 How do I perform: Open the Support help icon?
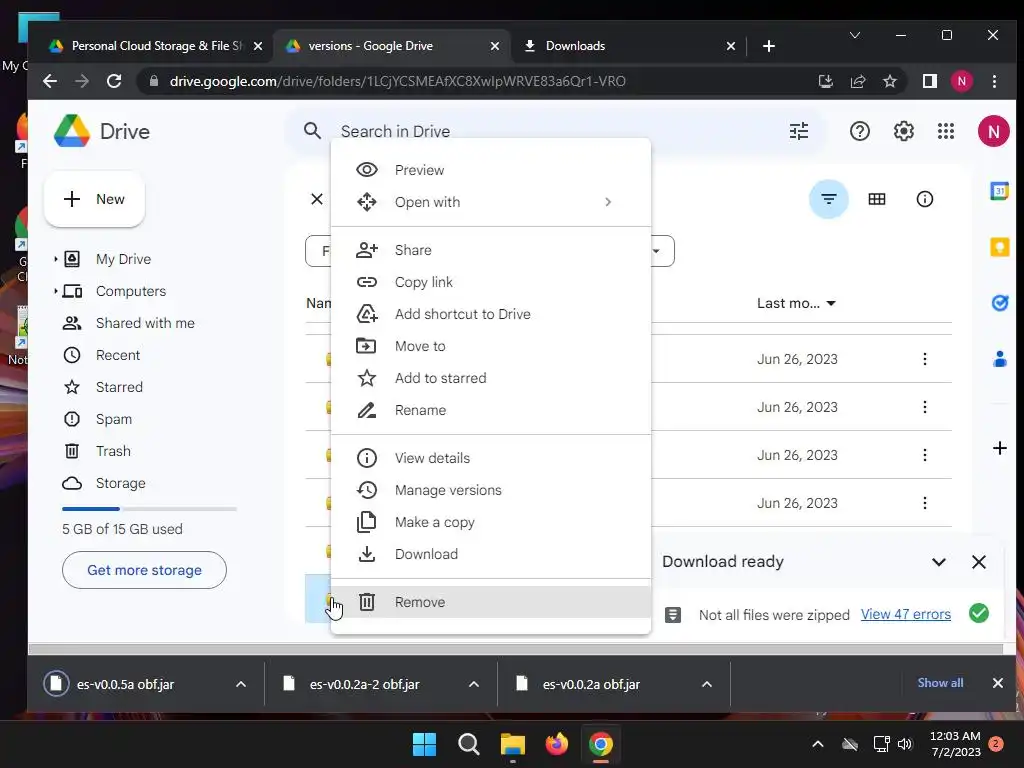pos(859,131)
